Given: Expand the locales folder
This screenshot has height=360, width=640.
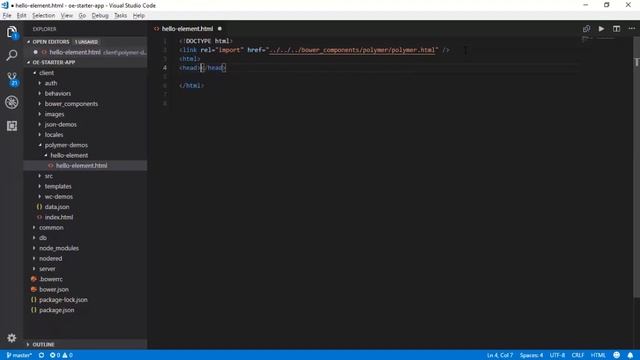Looking at the screenshot, I should tap(40, 135).
